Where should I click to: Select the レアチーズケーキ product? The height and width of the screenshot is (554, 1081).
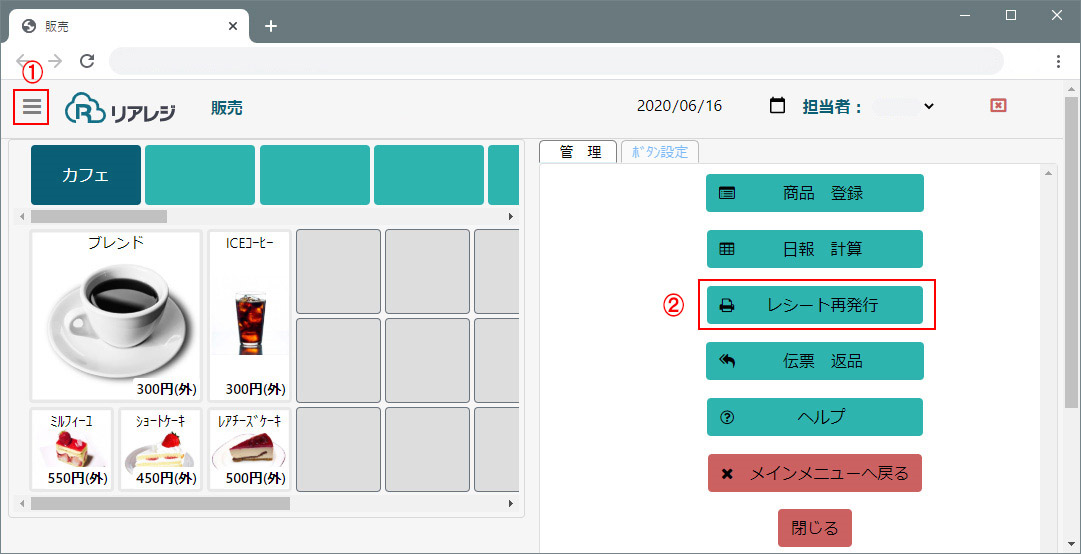tap(250, 449)
